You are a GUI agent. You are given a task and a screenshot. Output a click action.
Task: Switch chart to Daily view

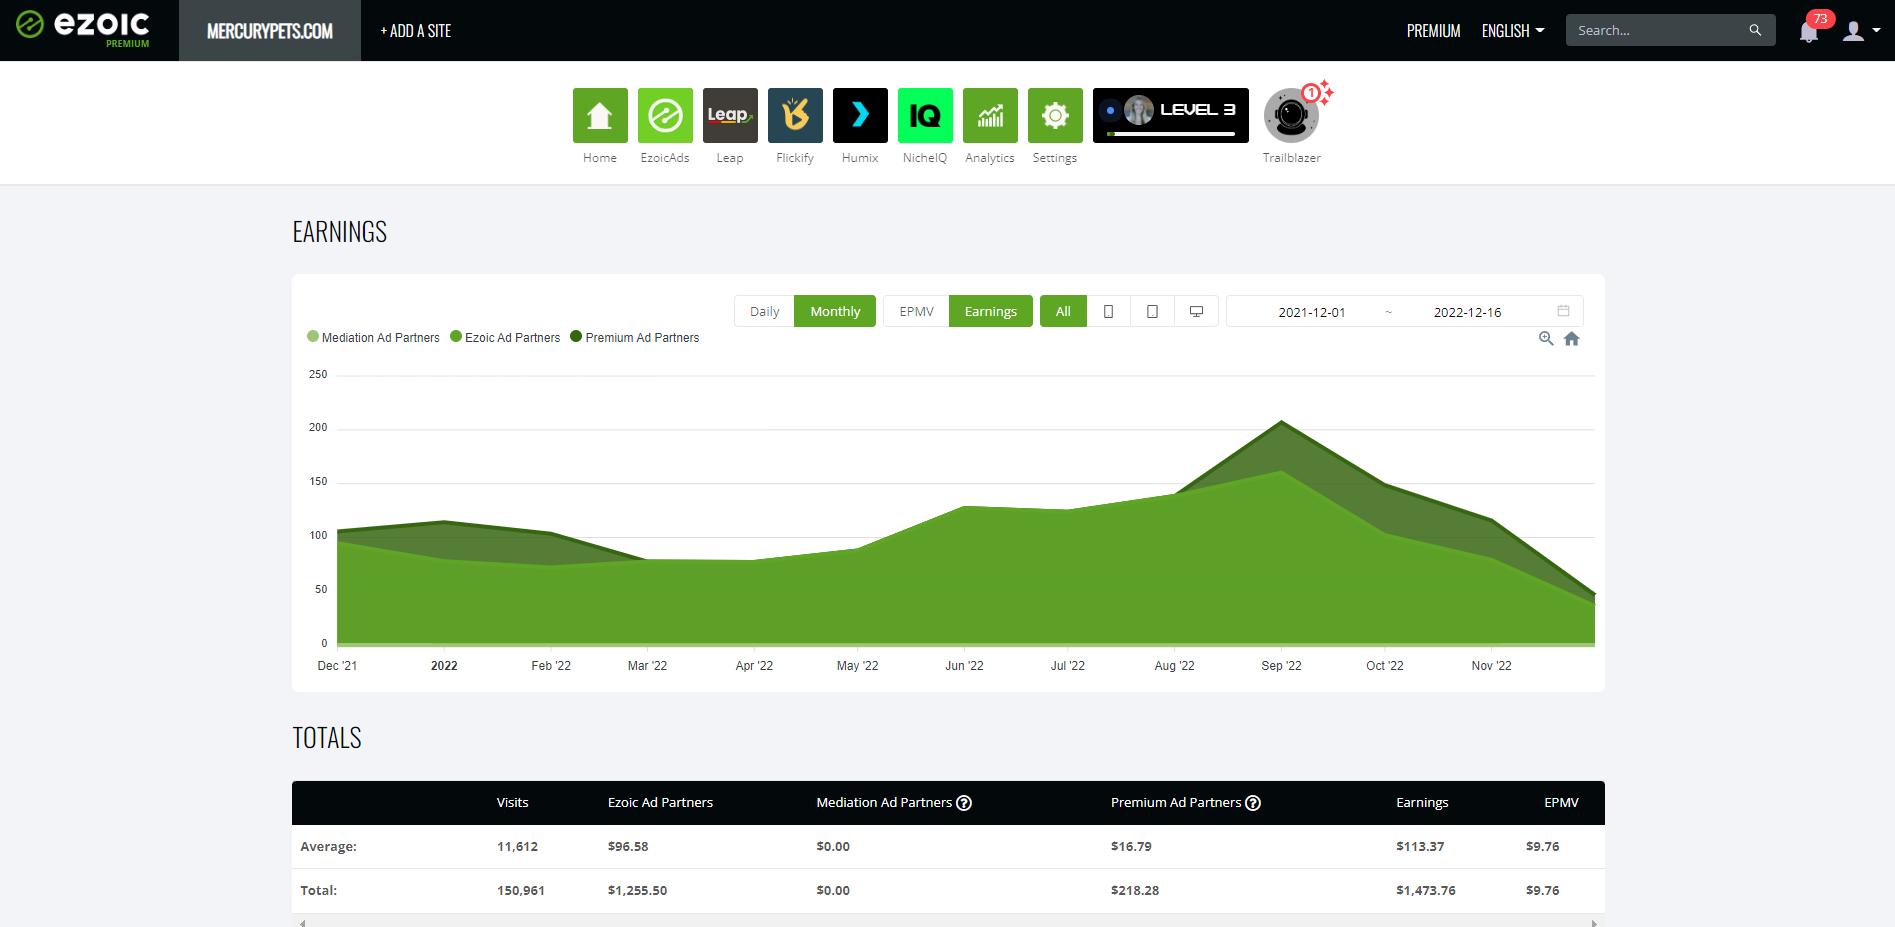click(x=764, y=311)
